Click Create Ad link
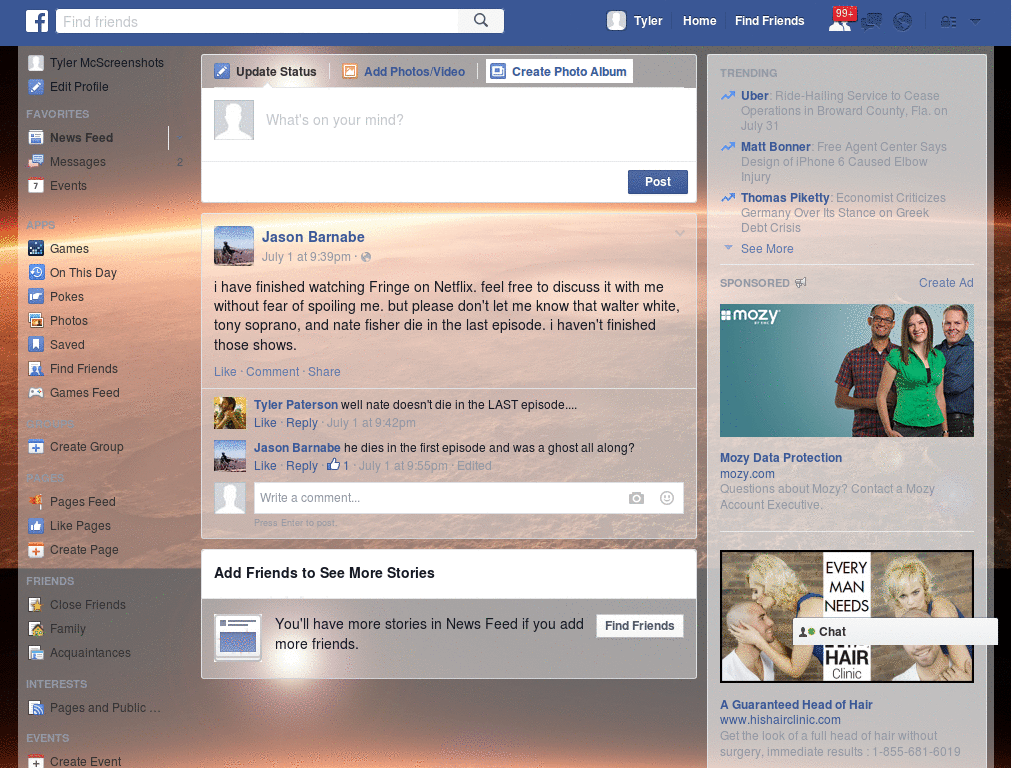The image size is (1024, 768). (946, 283)
